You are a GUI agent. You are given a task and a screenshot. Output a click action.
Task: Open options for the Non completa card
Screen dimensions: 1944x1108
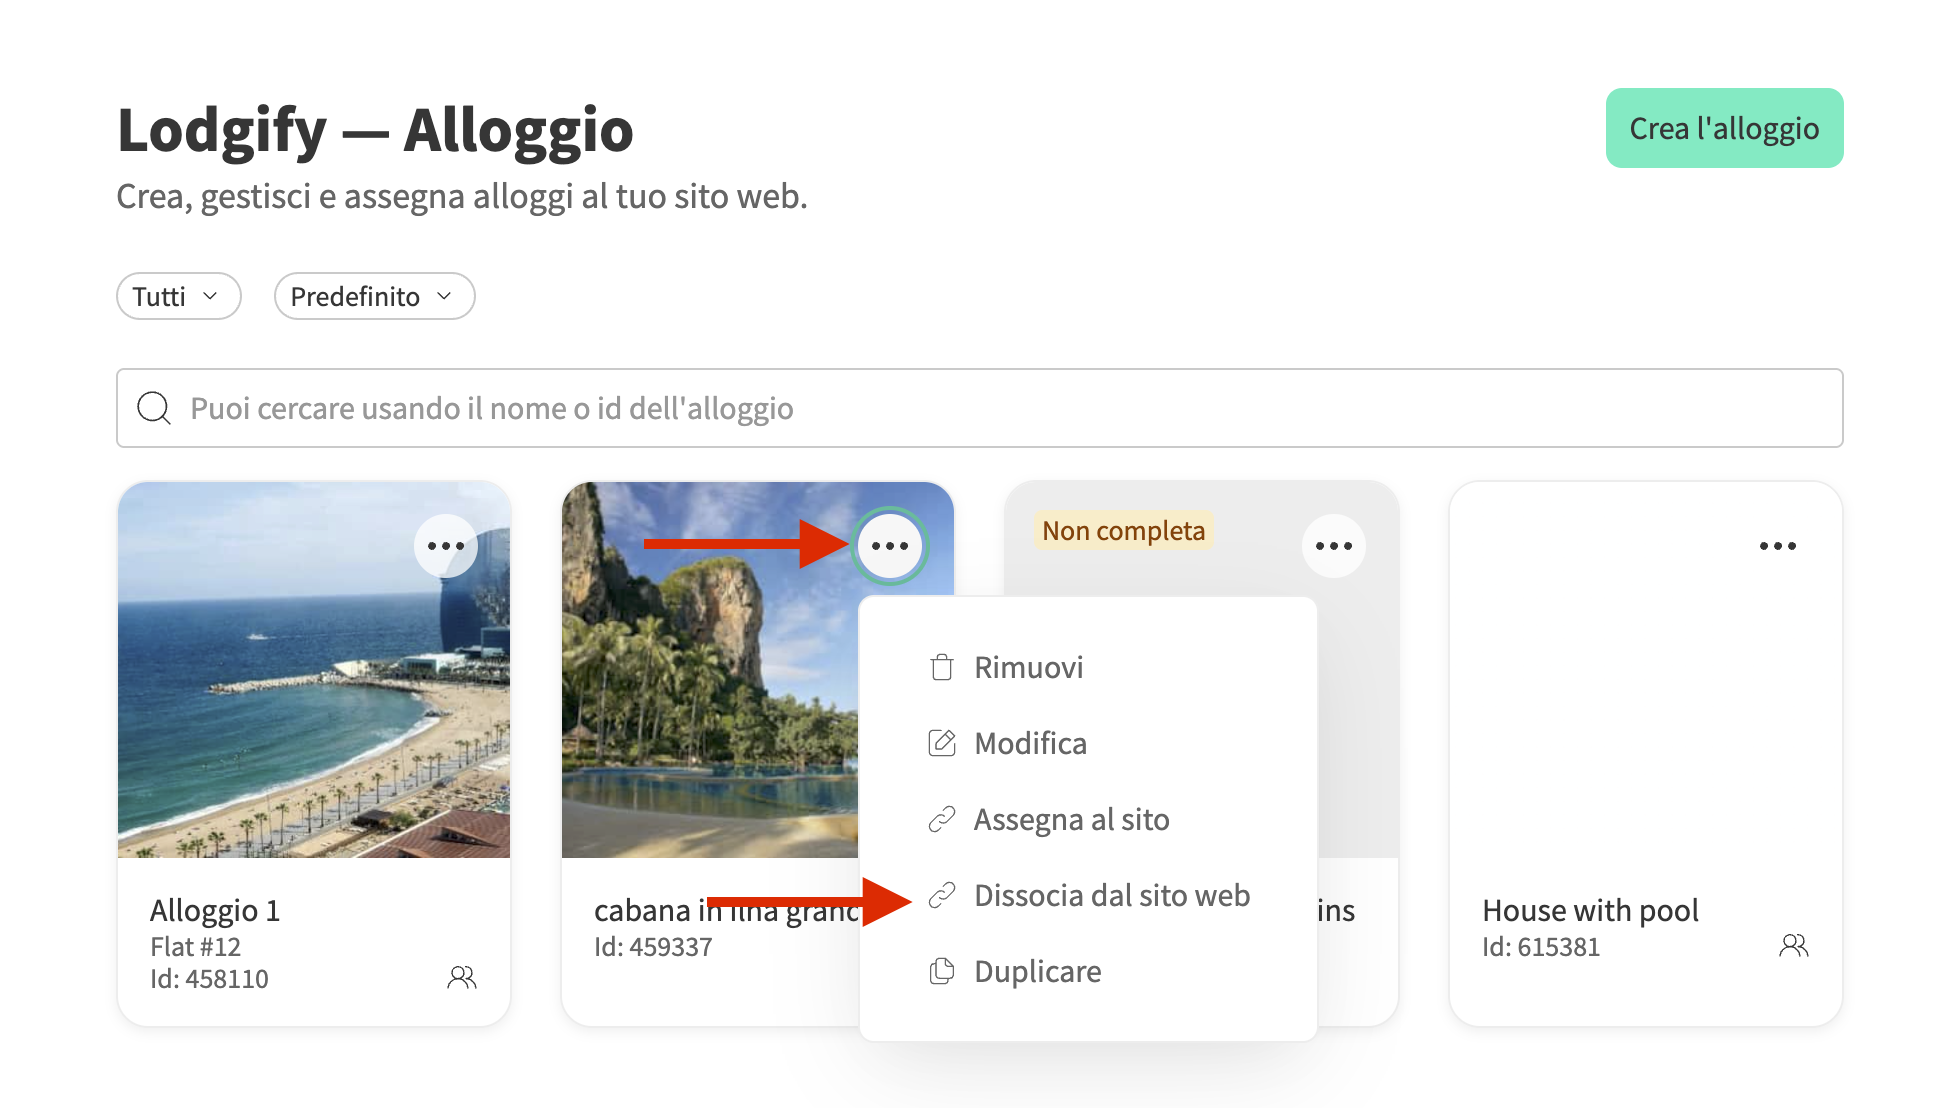pyautogui.click(x=1333, y=546)
